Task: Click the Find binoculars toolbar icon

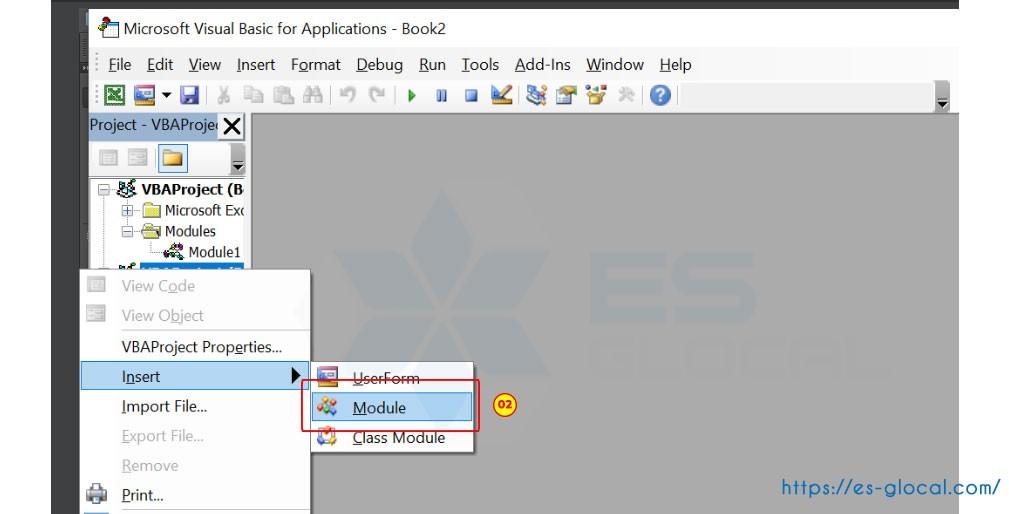Action: point(313,95)
